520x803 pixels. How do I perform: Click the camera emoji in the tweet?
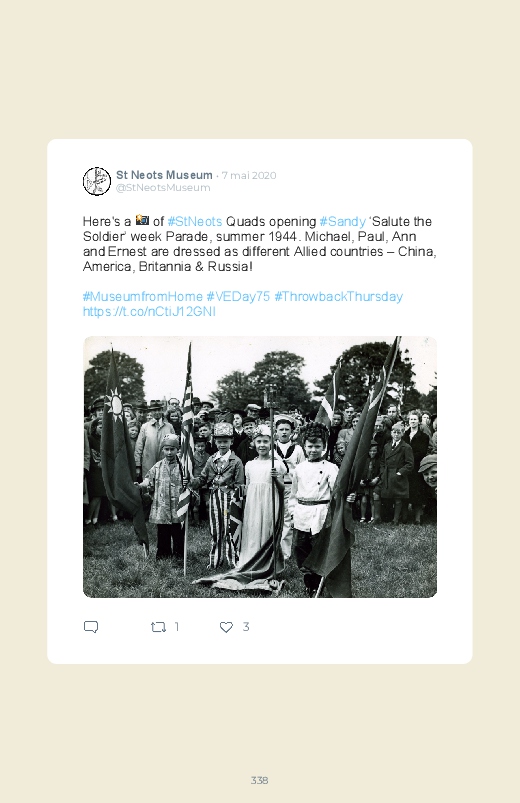(142, 221)
